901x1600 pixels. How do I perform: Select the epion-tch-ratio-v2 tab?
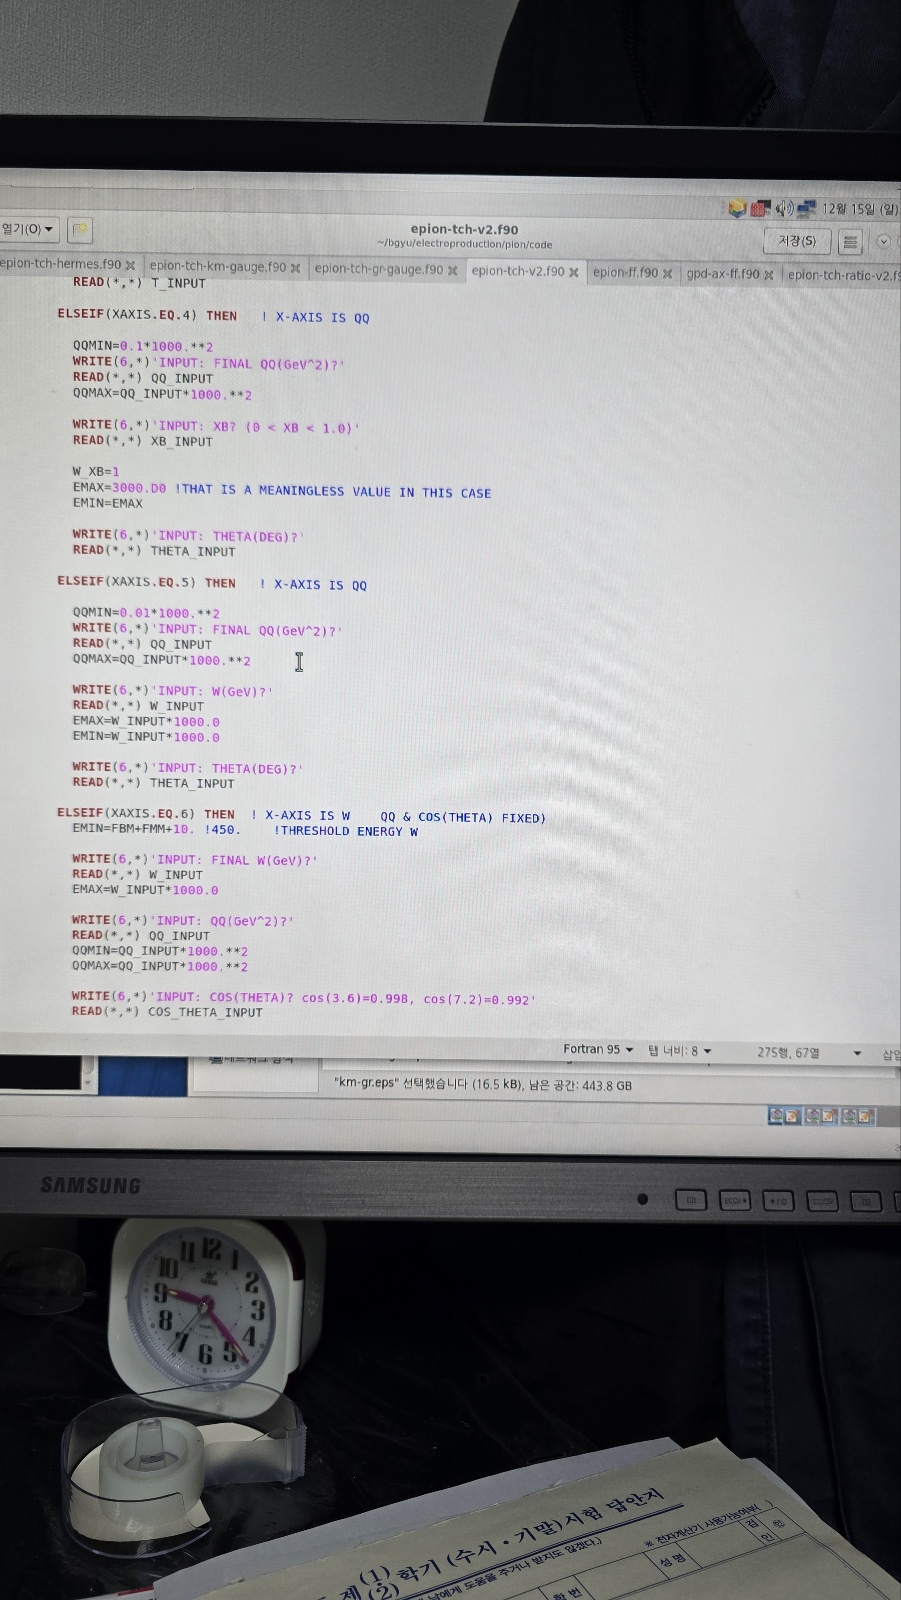(842, 275)
